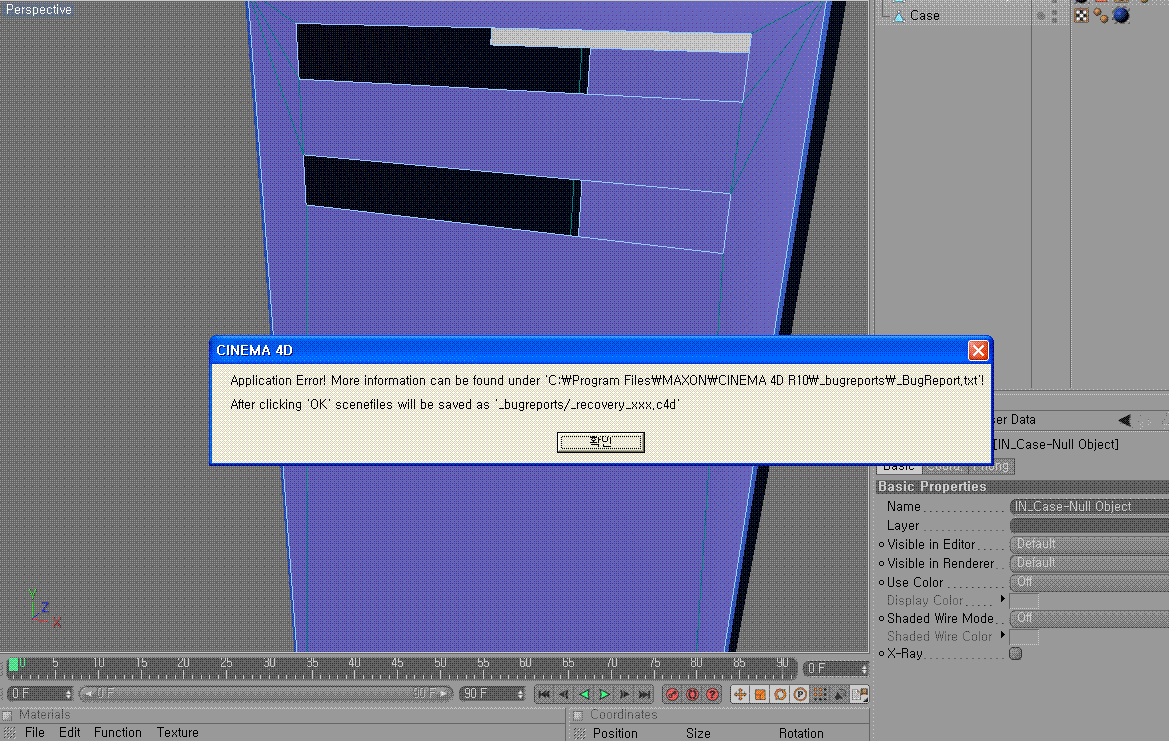Click the checkerboard UVW tag on Case

(x=1081, y=16)
